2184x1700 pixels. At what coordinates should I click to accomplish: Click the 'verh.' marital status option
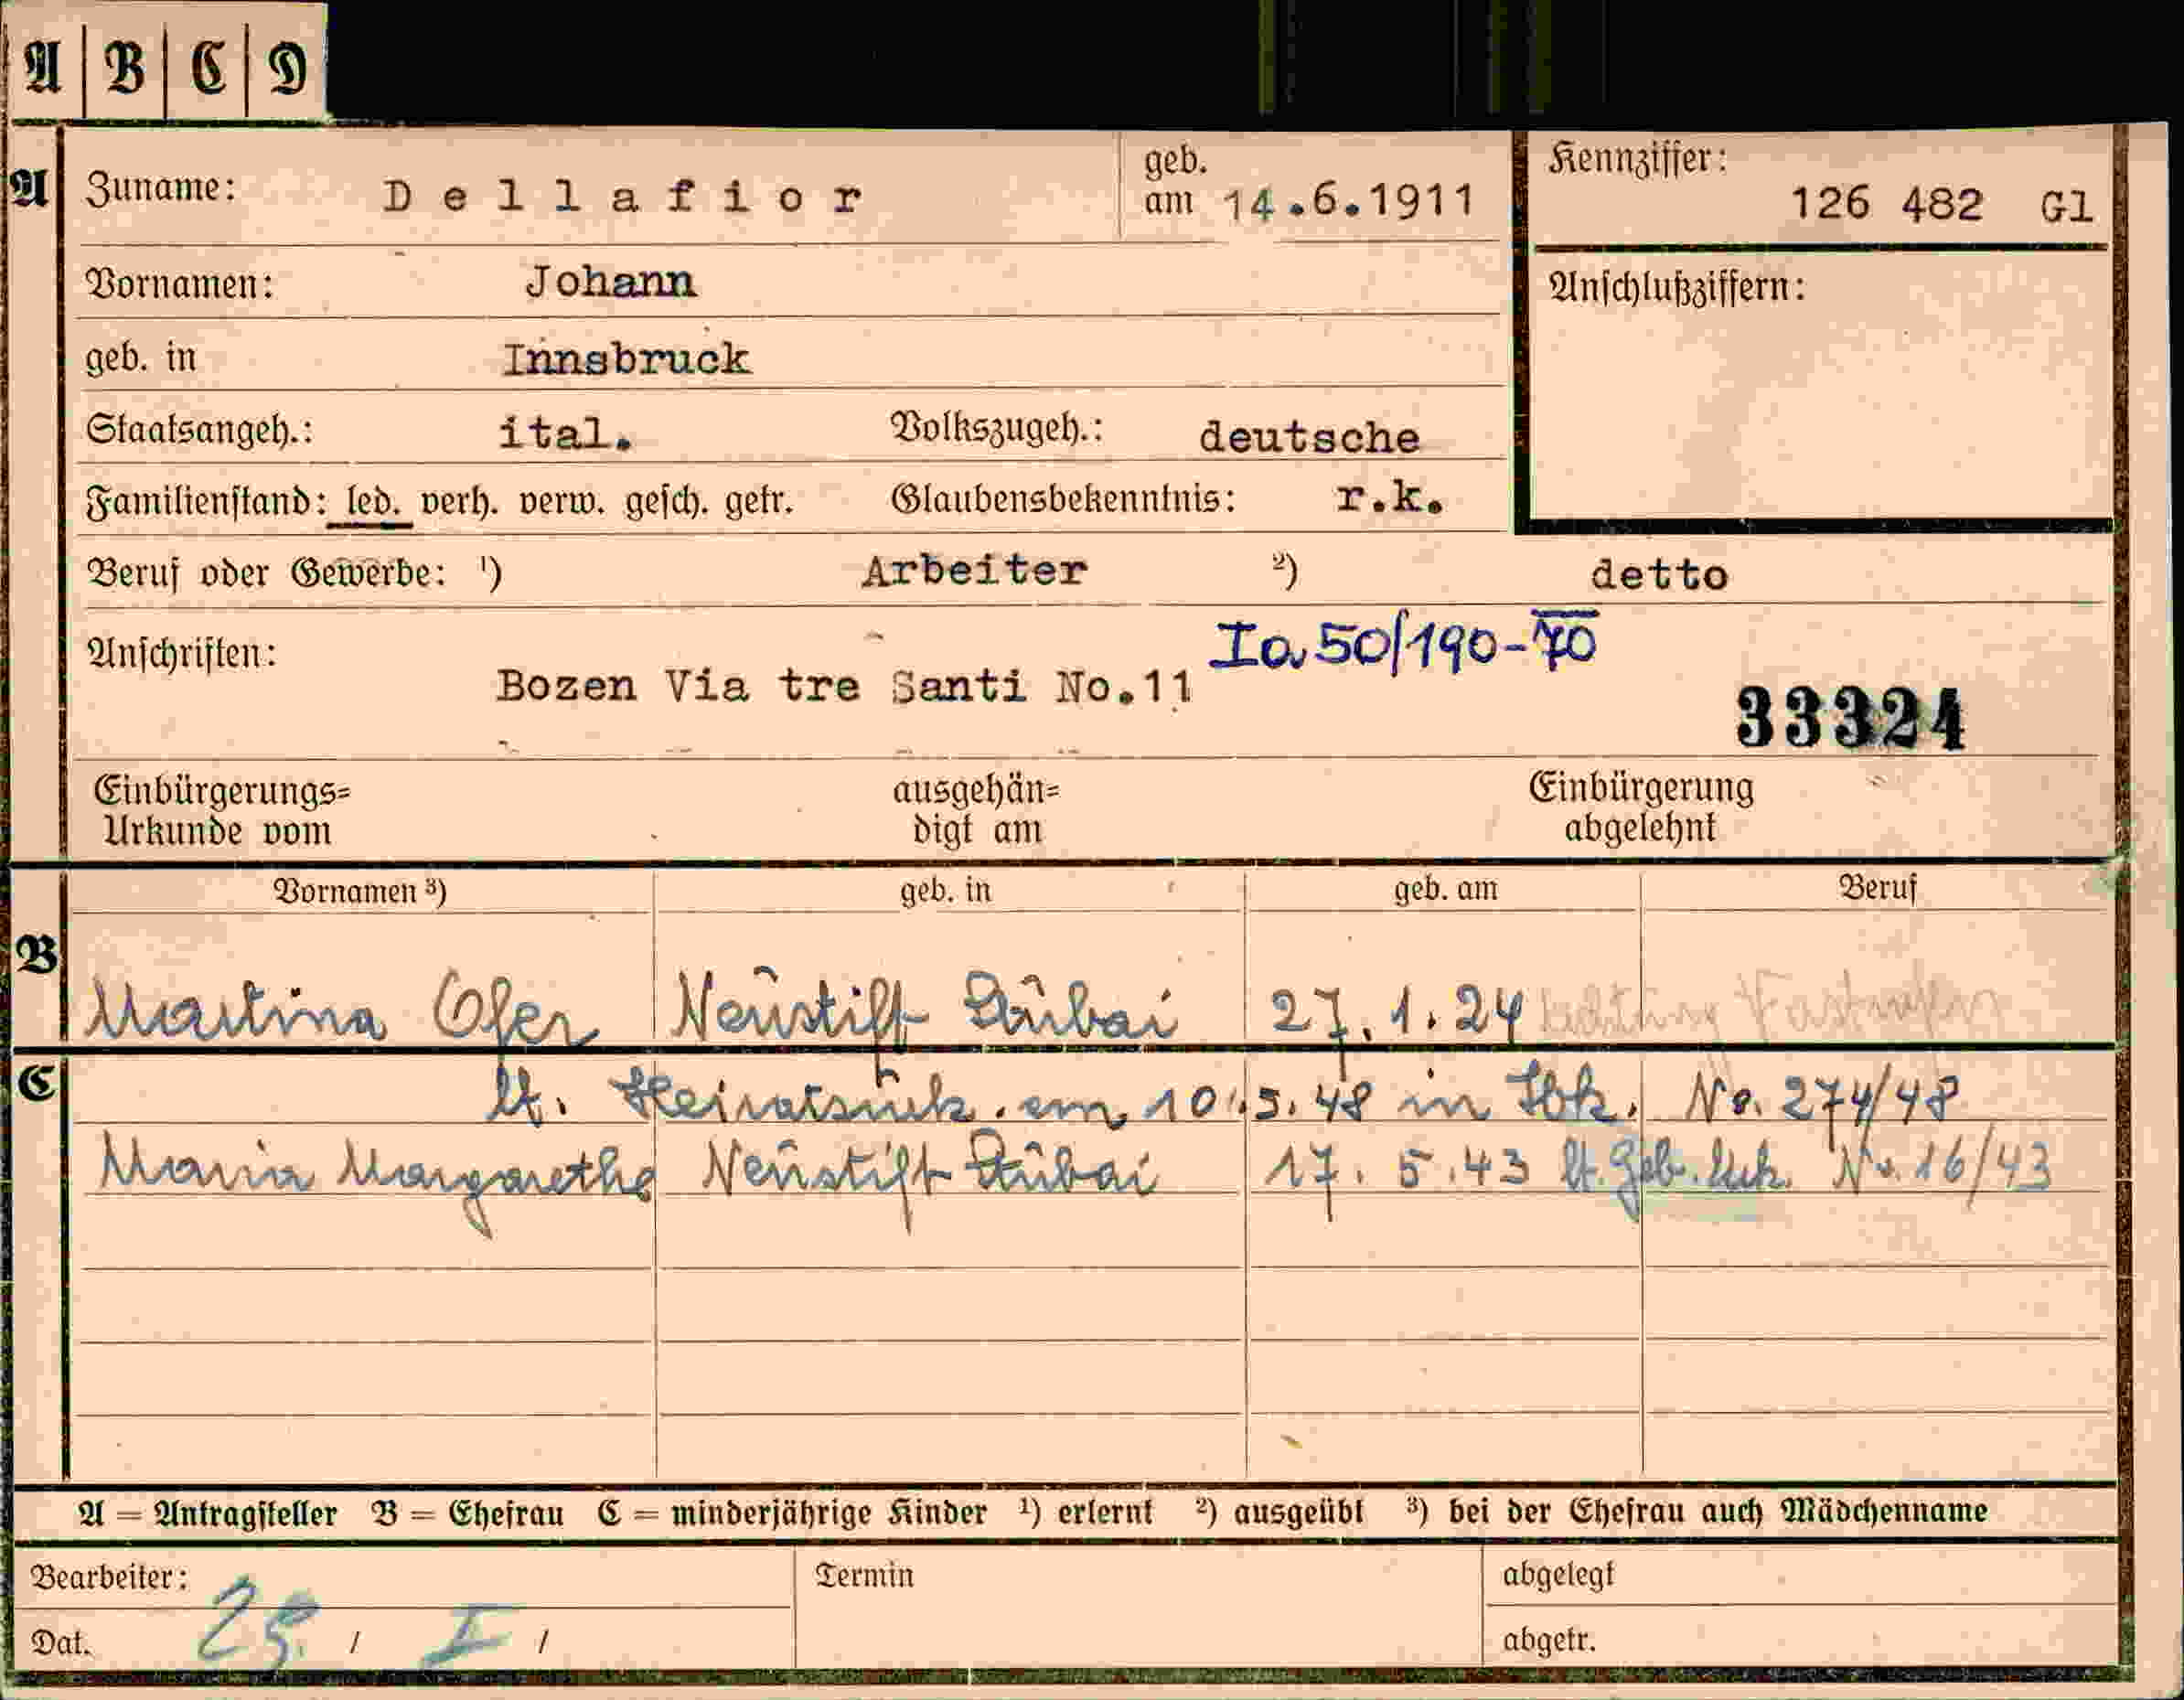click(x=459, y=500)
